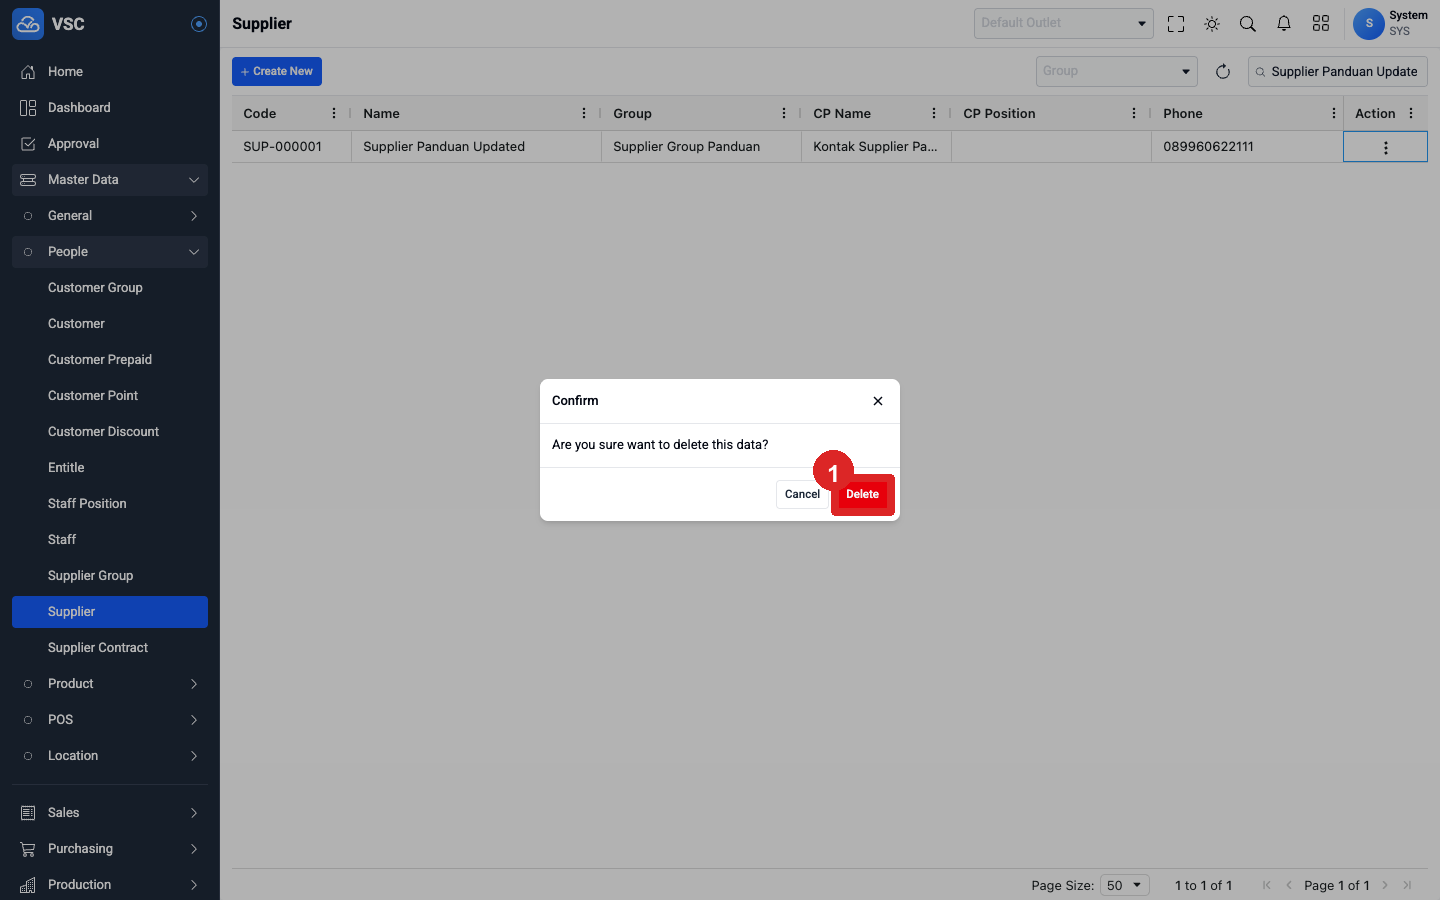Click the supplier search input field
Viewport: 1440px width, 900px height.
(1338, 71)
